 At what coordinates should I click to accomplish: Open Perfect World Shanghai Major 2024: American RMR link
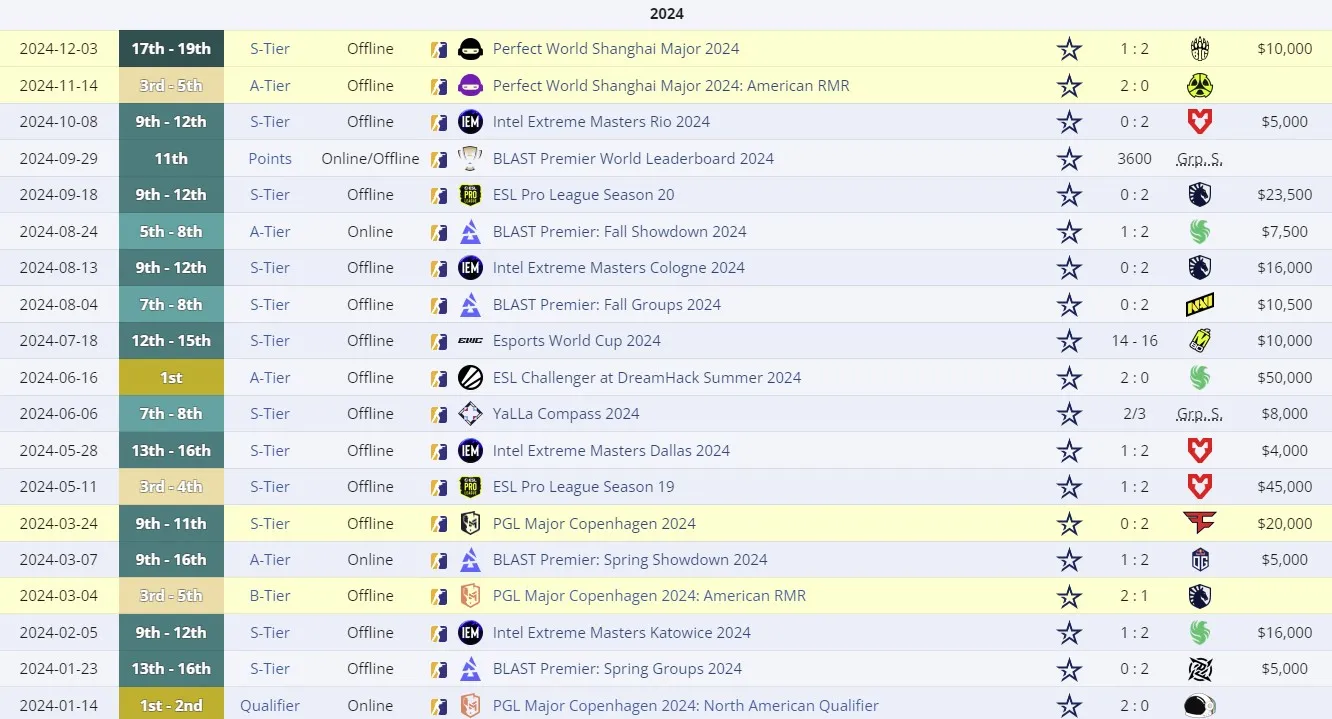[671, 86]
